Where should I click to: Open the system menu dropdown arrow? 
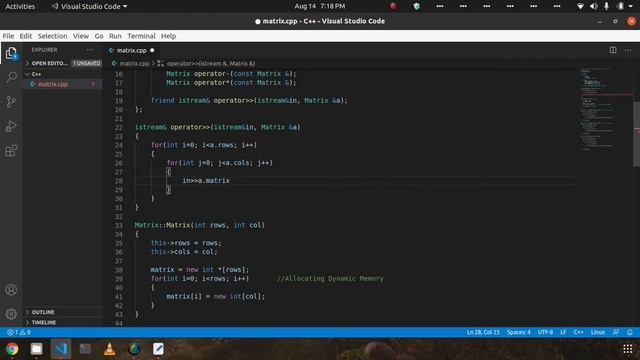click(x=631, y=6)
